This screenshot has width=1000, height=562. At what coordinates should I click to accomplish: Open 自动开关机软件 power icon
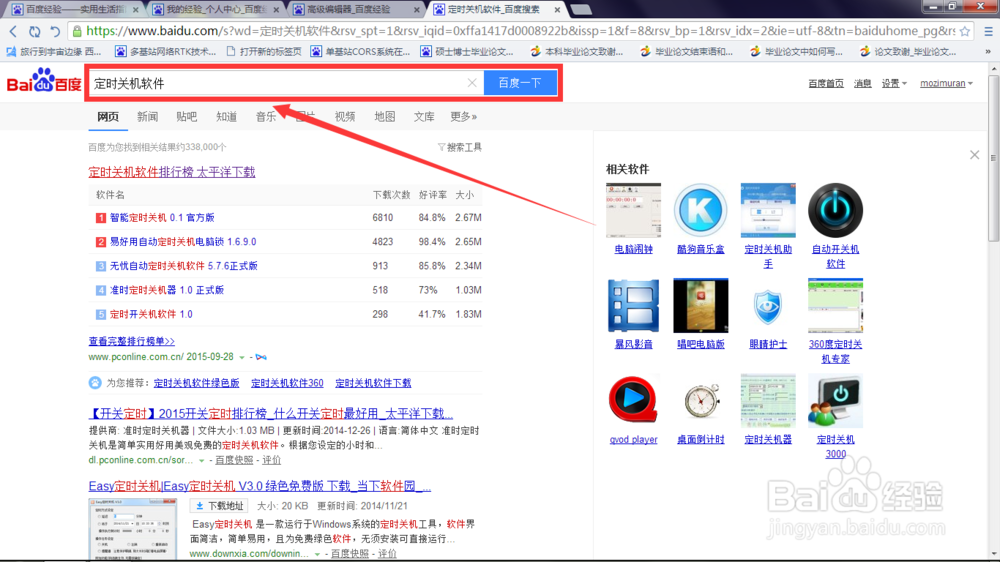(x=835, y=211)
